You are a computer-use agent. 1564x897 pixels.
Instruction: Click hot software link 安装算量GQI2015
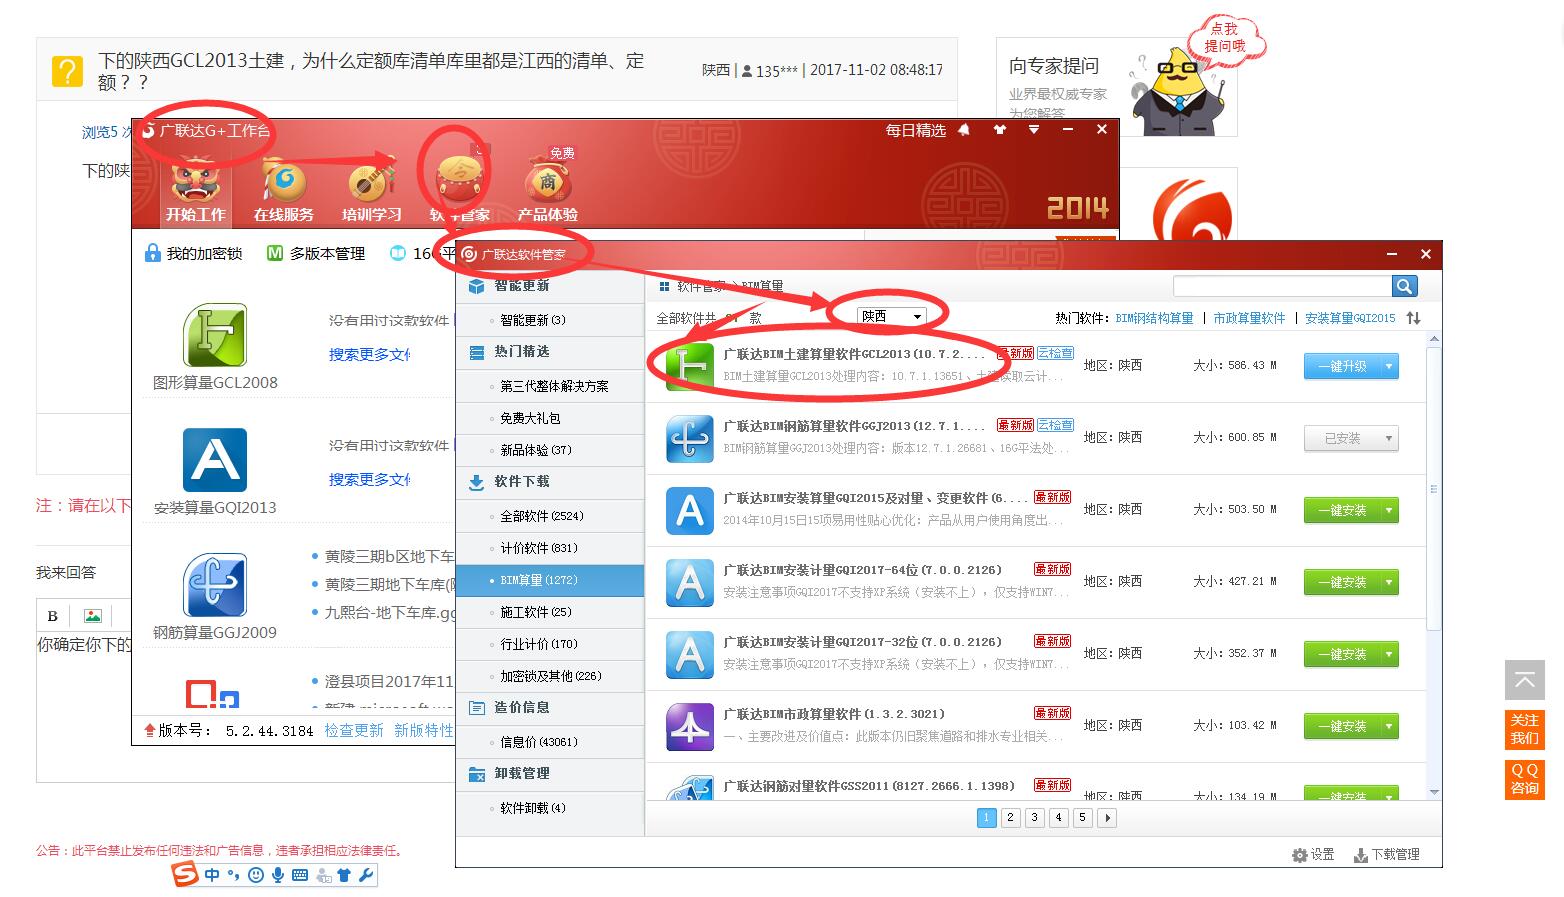point(1350,318)
